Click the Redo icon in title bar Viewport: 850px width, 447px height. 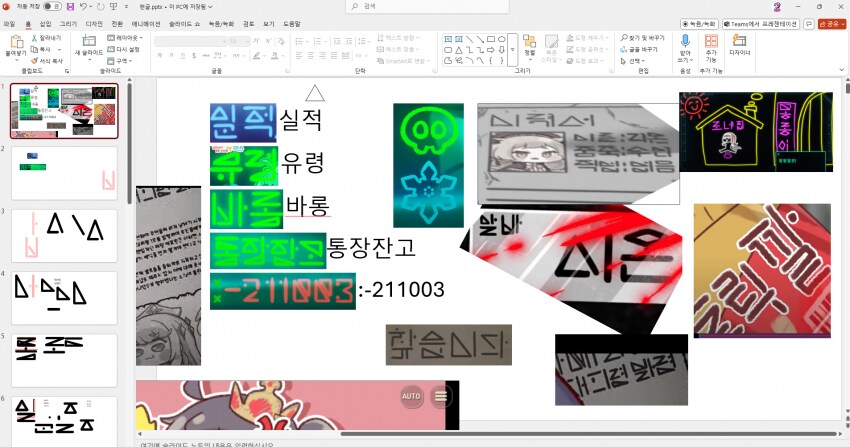[101, 7]
